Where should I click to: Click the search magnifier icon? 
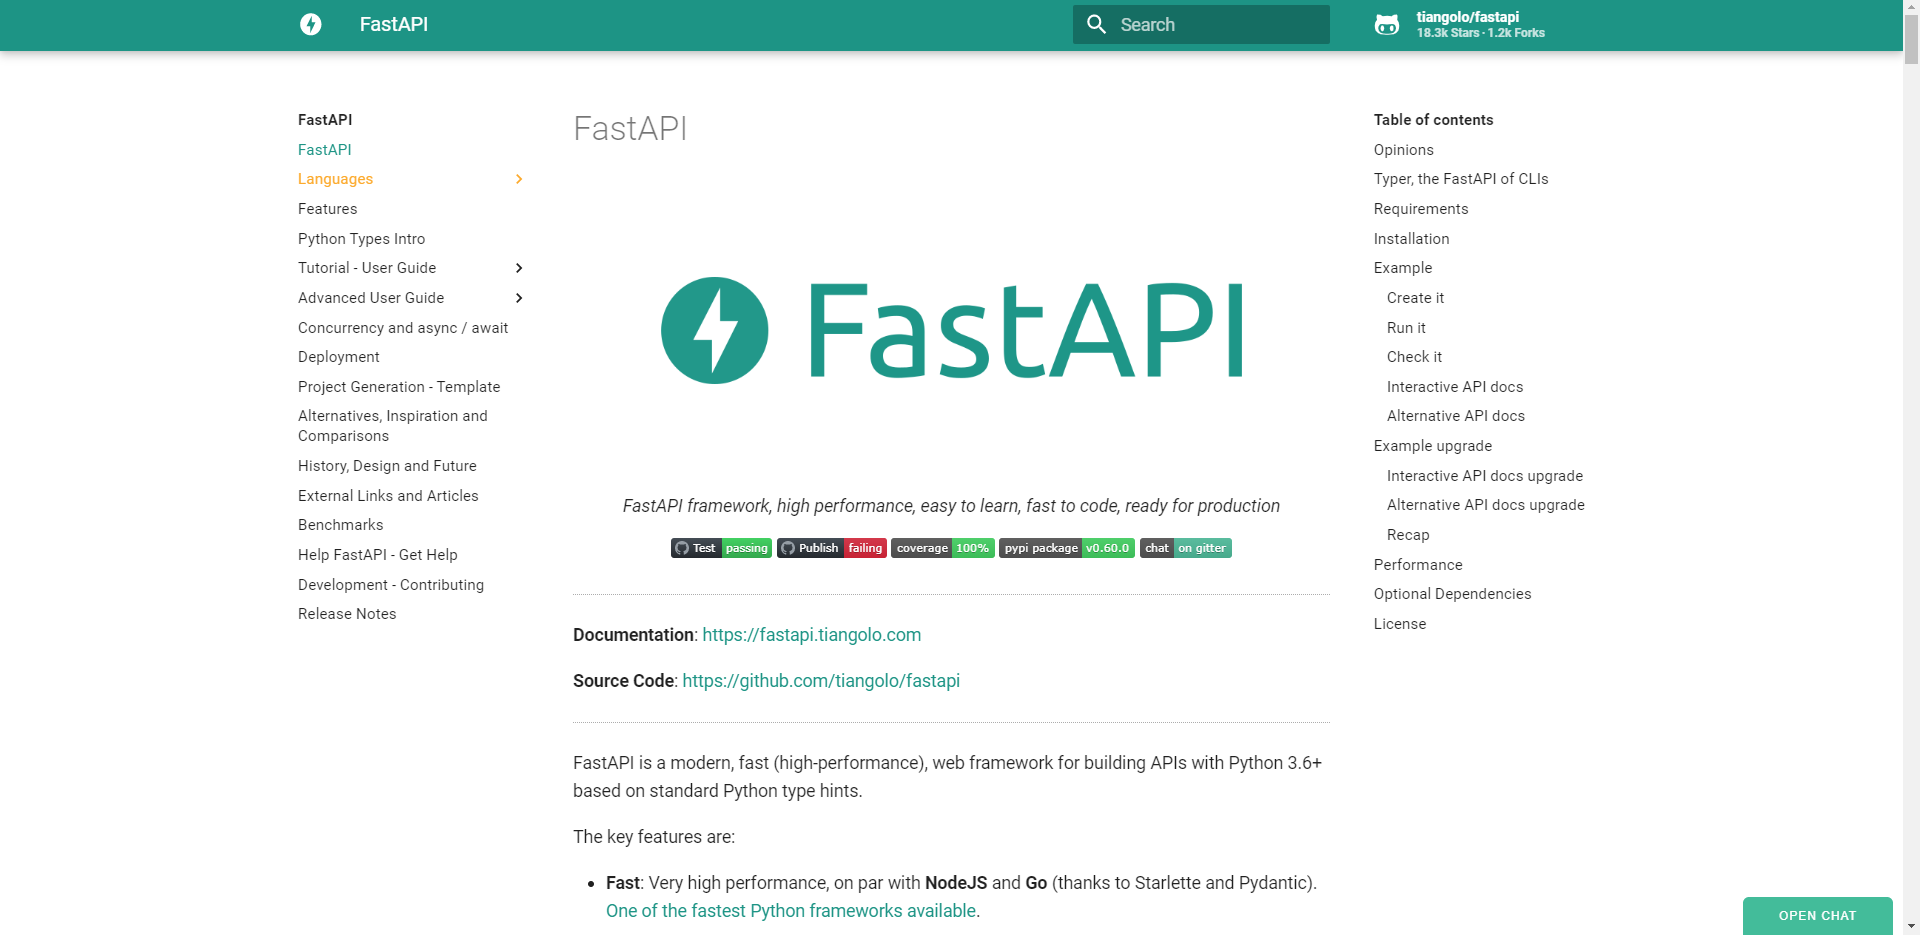pyautogui.click(x=1096, y=24)
